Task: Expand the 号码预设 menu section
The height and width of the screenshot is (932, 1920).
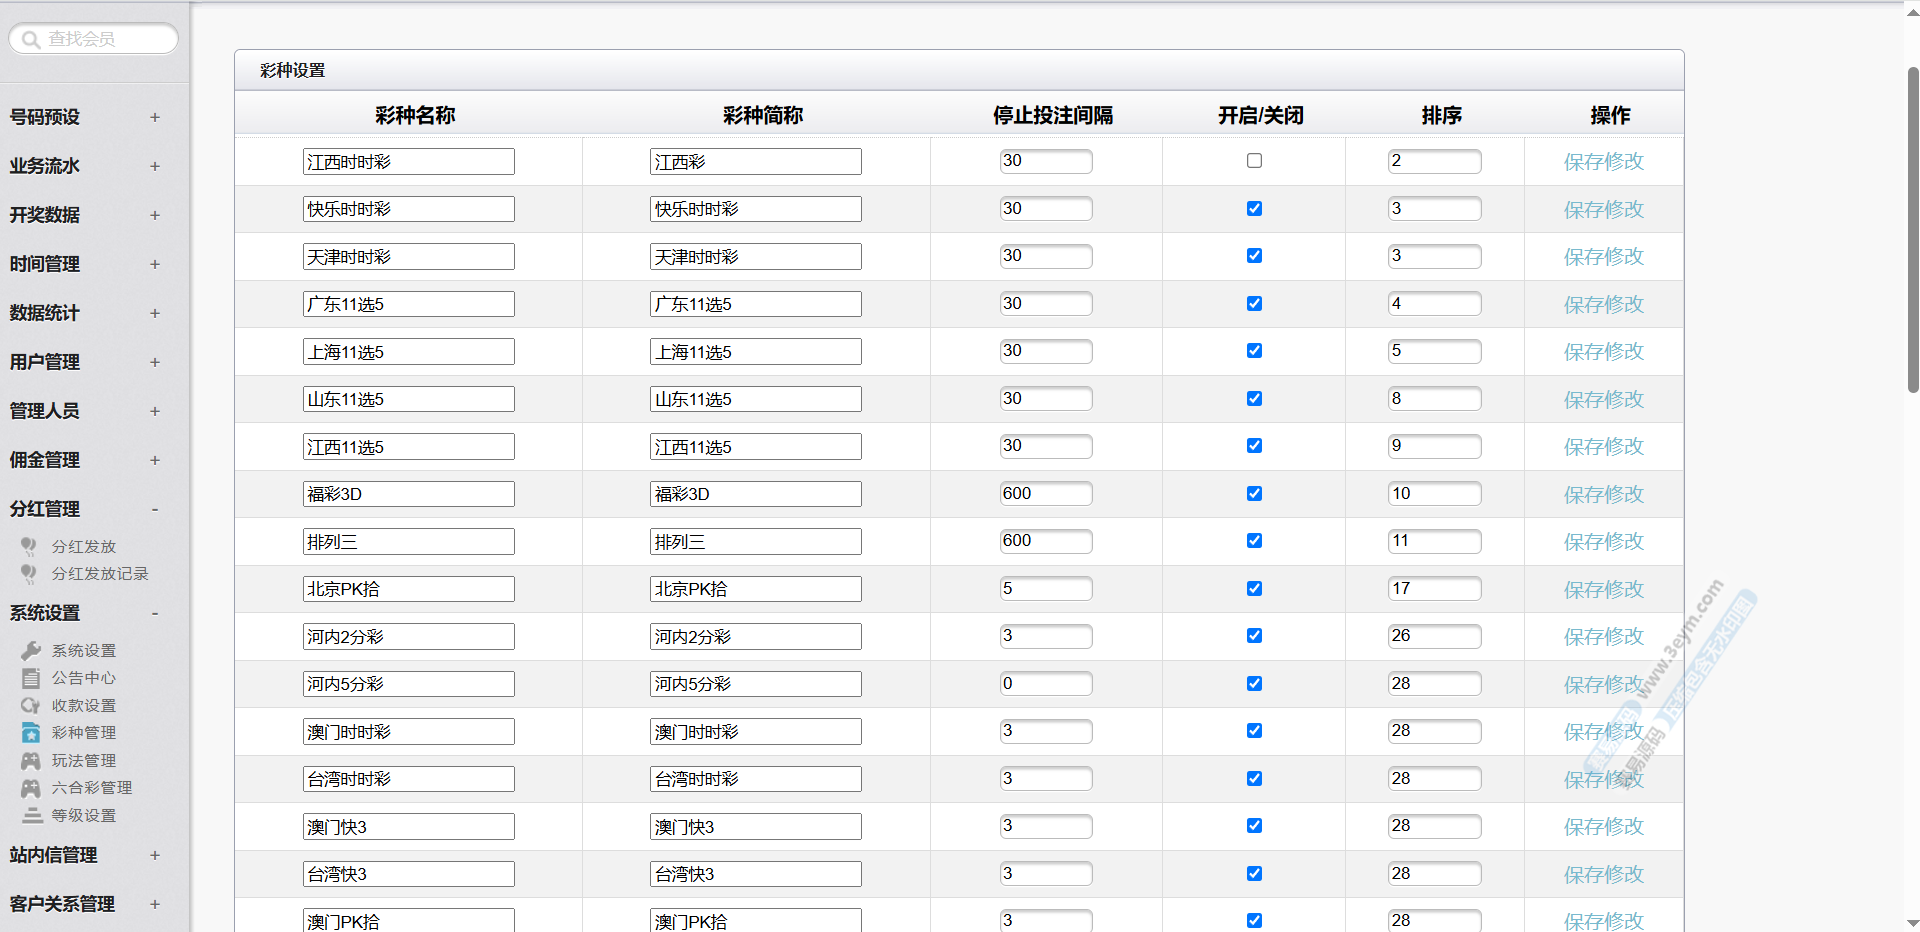Action: (155, 117)
